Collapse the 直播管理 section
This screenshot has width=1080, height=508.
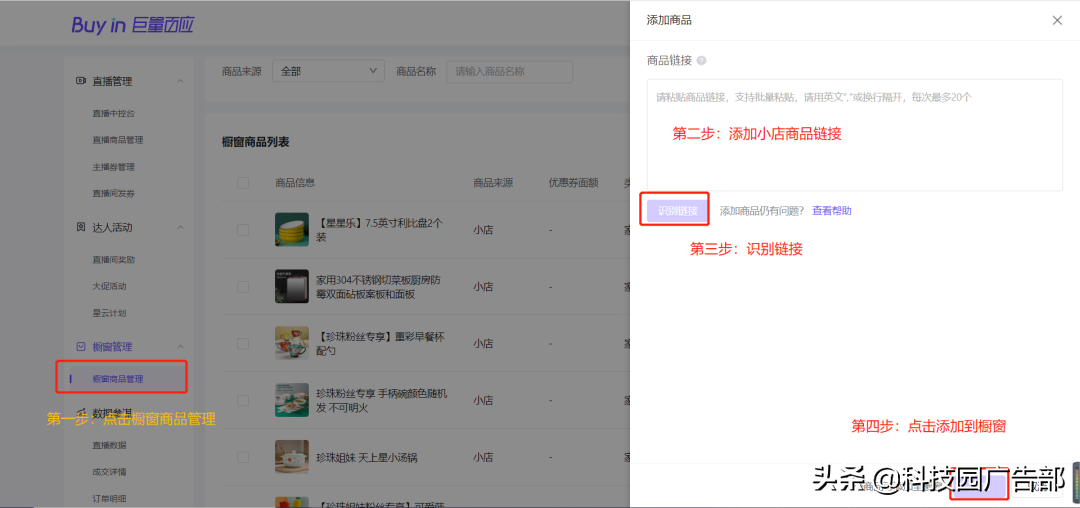[180, 81]
